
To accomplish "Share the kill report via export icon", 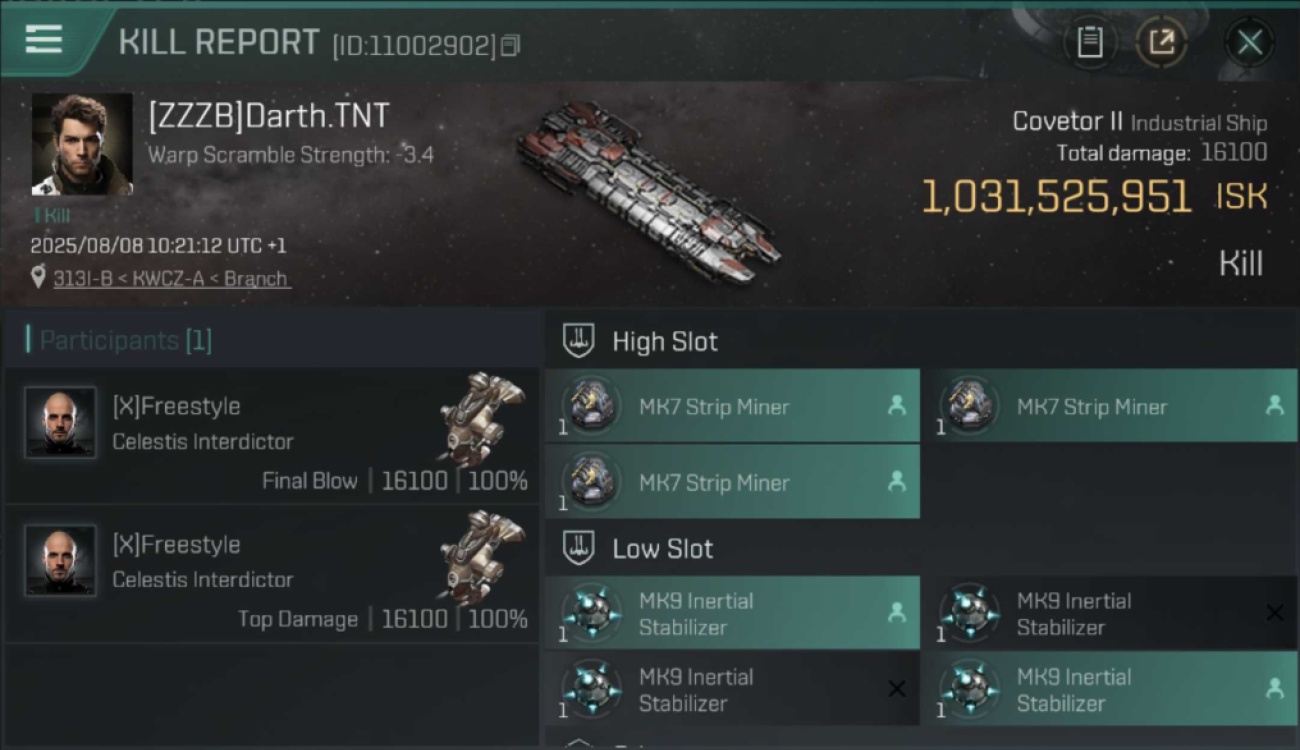I will coord(1162,42).
